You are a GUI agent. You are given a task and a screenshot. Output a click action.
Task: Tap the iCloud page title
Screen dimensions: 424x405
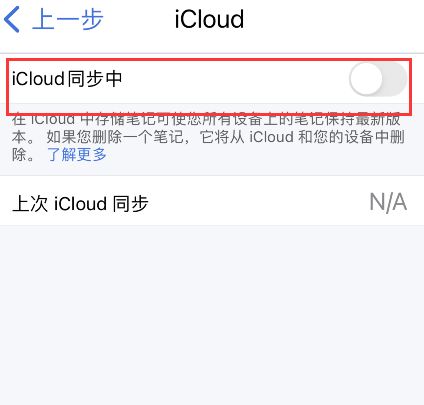[209, 19]
